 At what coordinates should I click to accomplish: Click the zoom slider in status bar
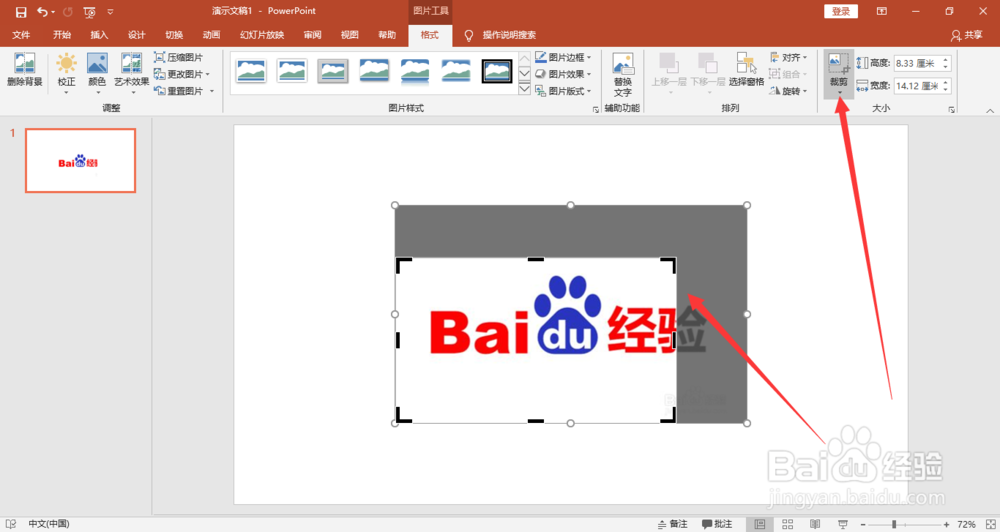pyautogui.click(x=902, y=524)
